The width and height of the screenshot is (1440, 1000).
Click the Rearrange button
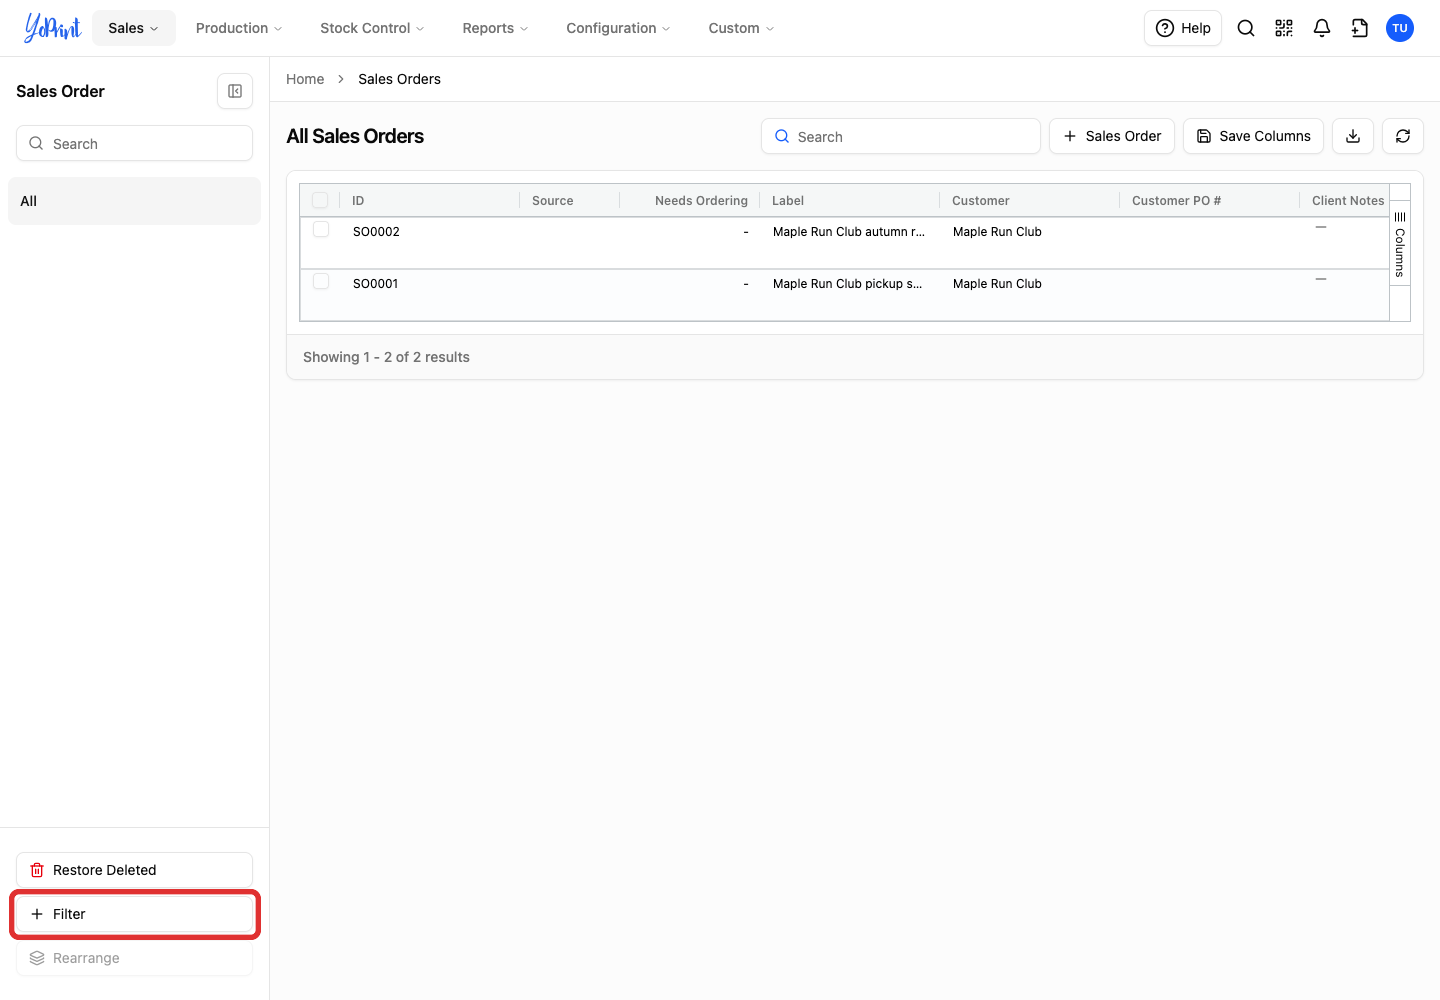[134, 958]
